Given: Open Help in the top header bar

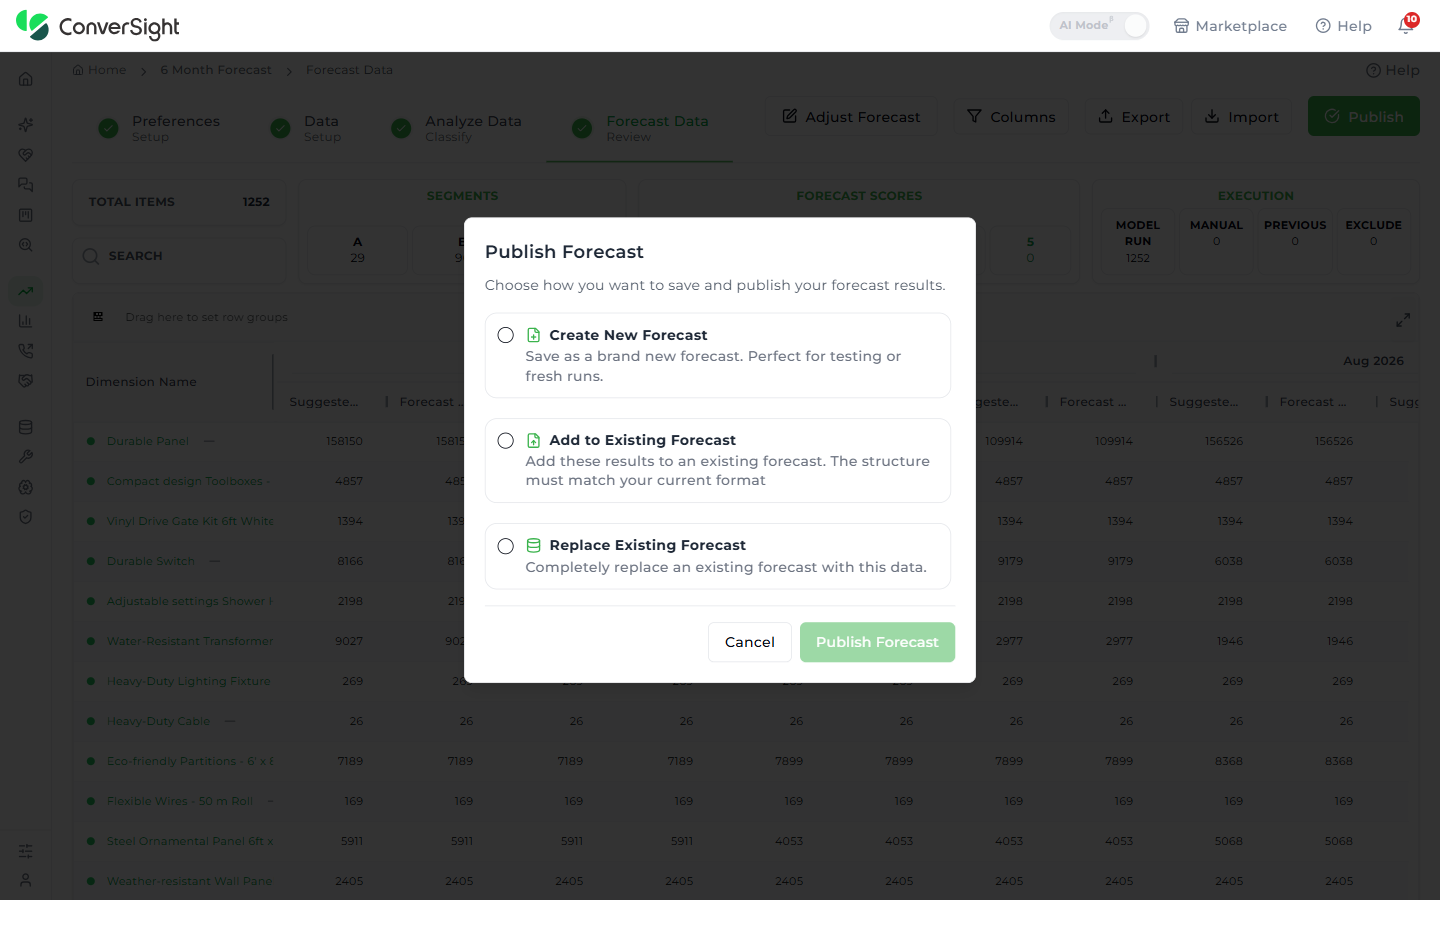Looking at the screenshot, I should pos(1344,26).
